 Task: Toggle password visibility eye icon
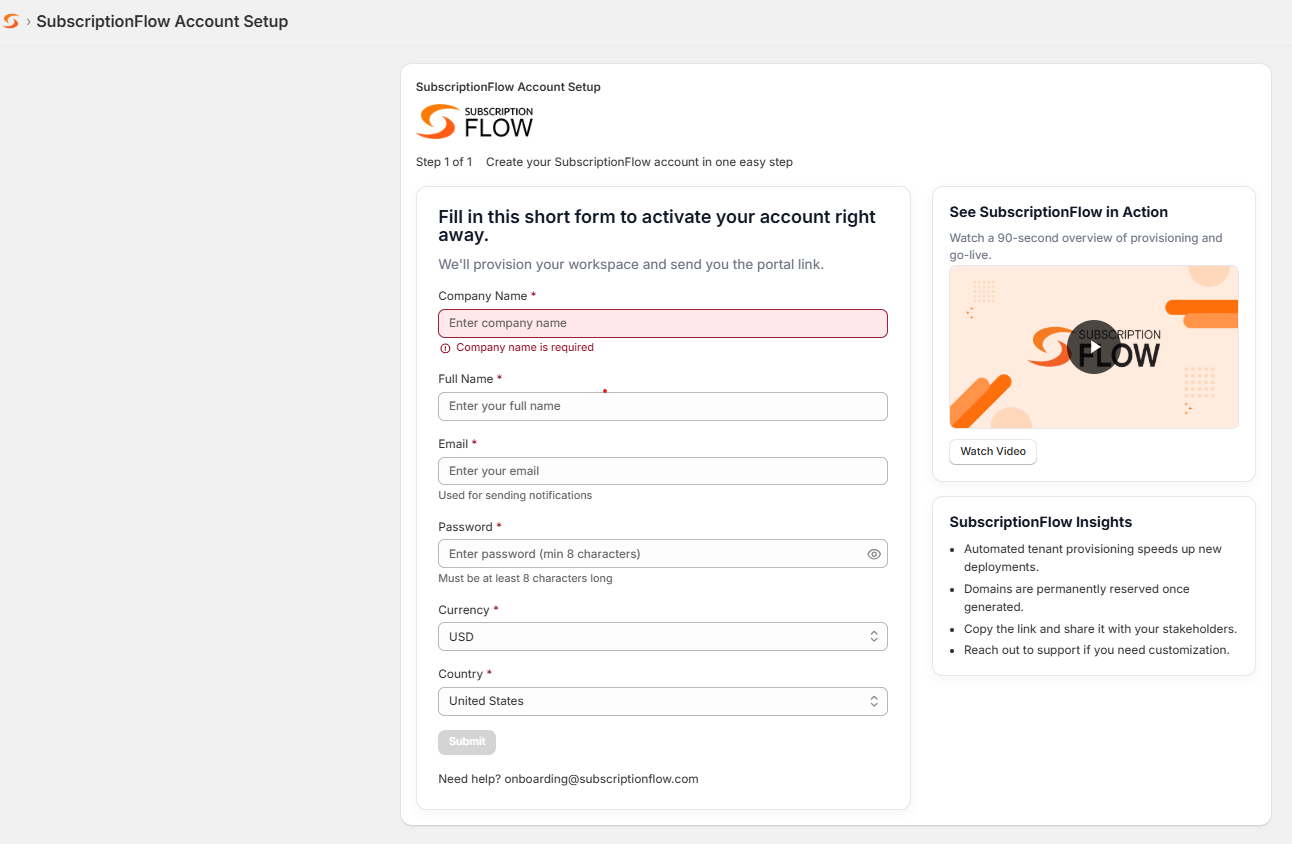click(x=874, y=554)
